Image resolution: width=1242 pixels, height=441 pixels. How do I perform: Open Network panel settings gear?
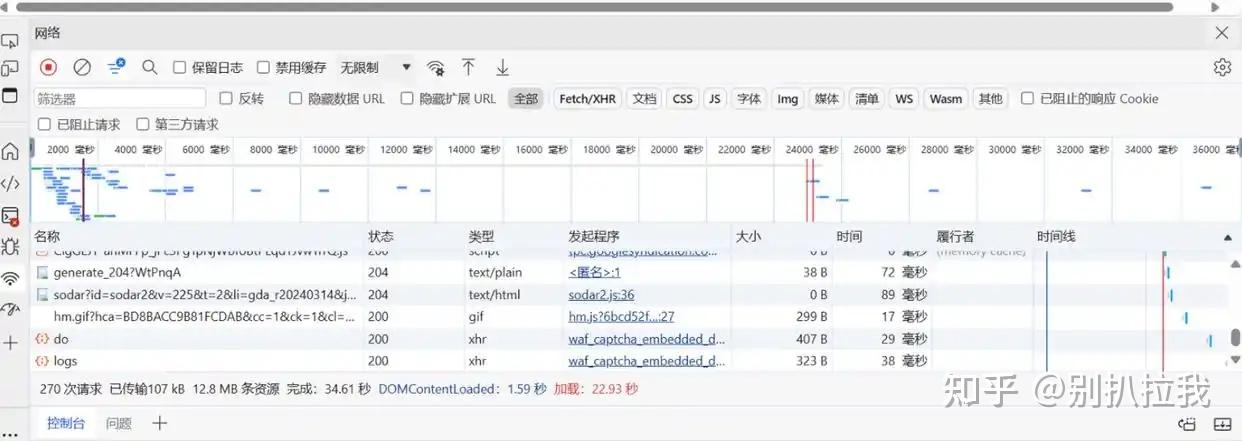(1221, 67)
